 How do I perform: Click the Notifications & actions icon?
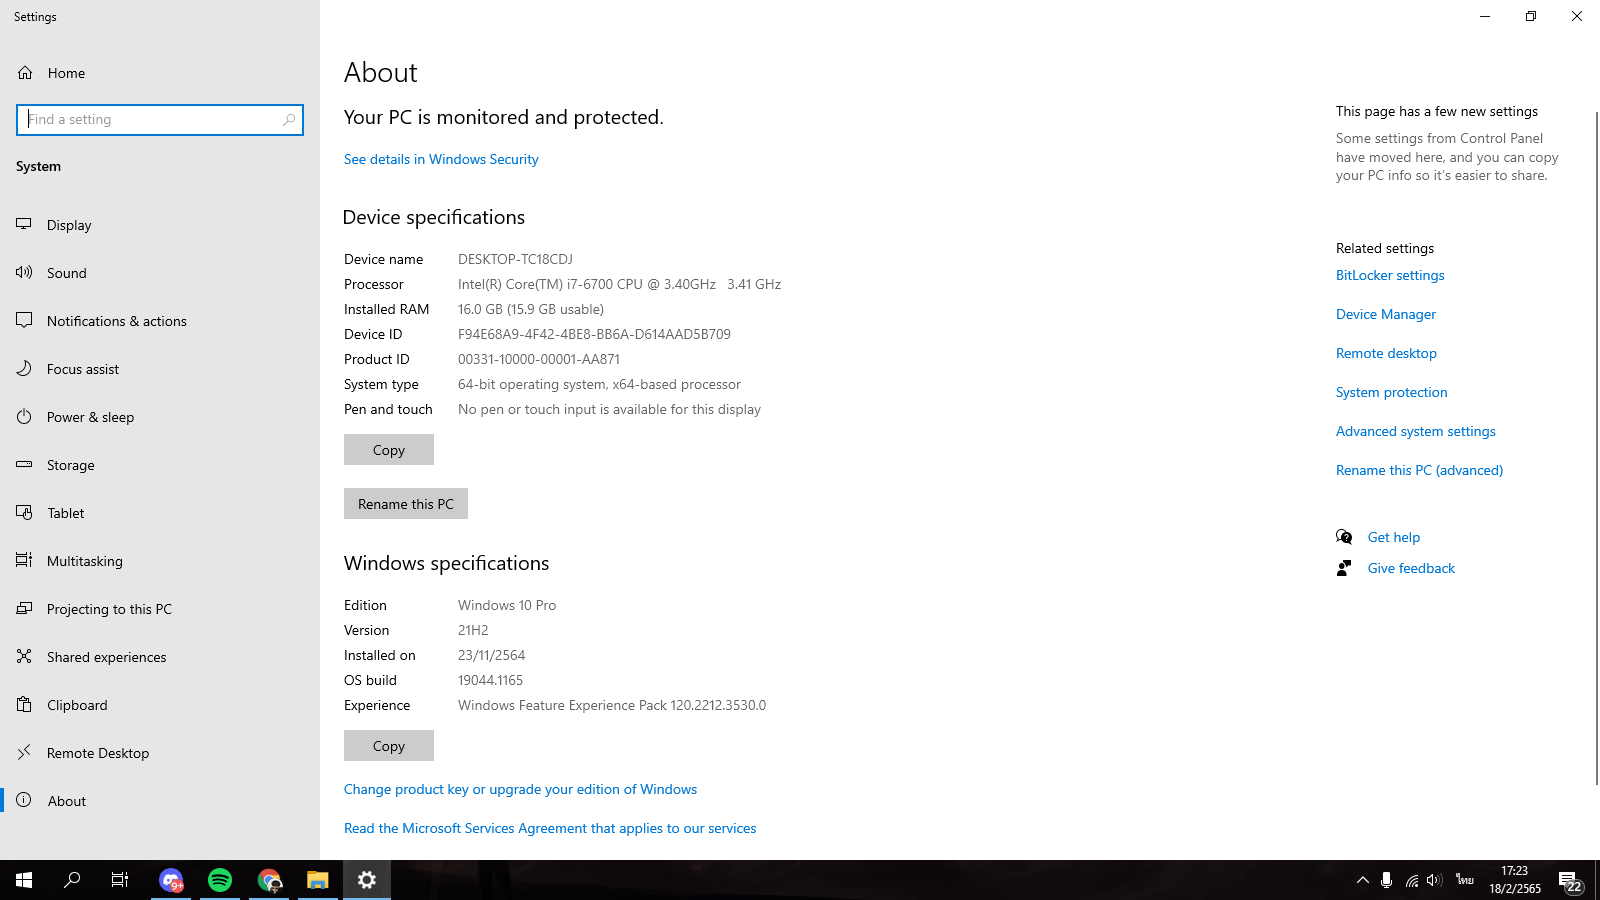(24, 320)
